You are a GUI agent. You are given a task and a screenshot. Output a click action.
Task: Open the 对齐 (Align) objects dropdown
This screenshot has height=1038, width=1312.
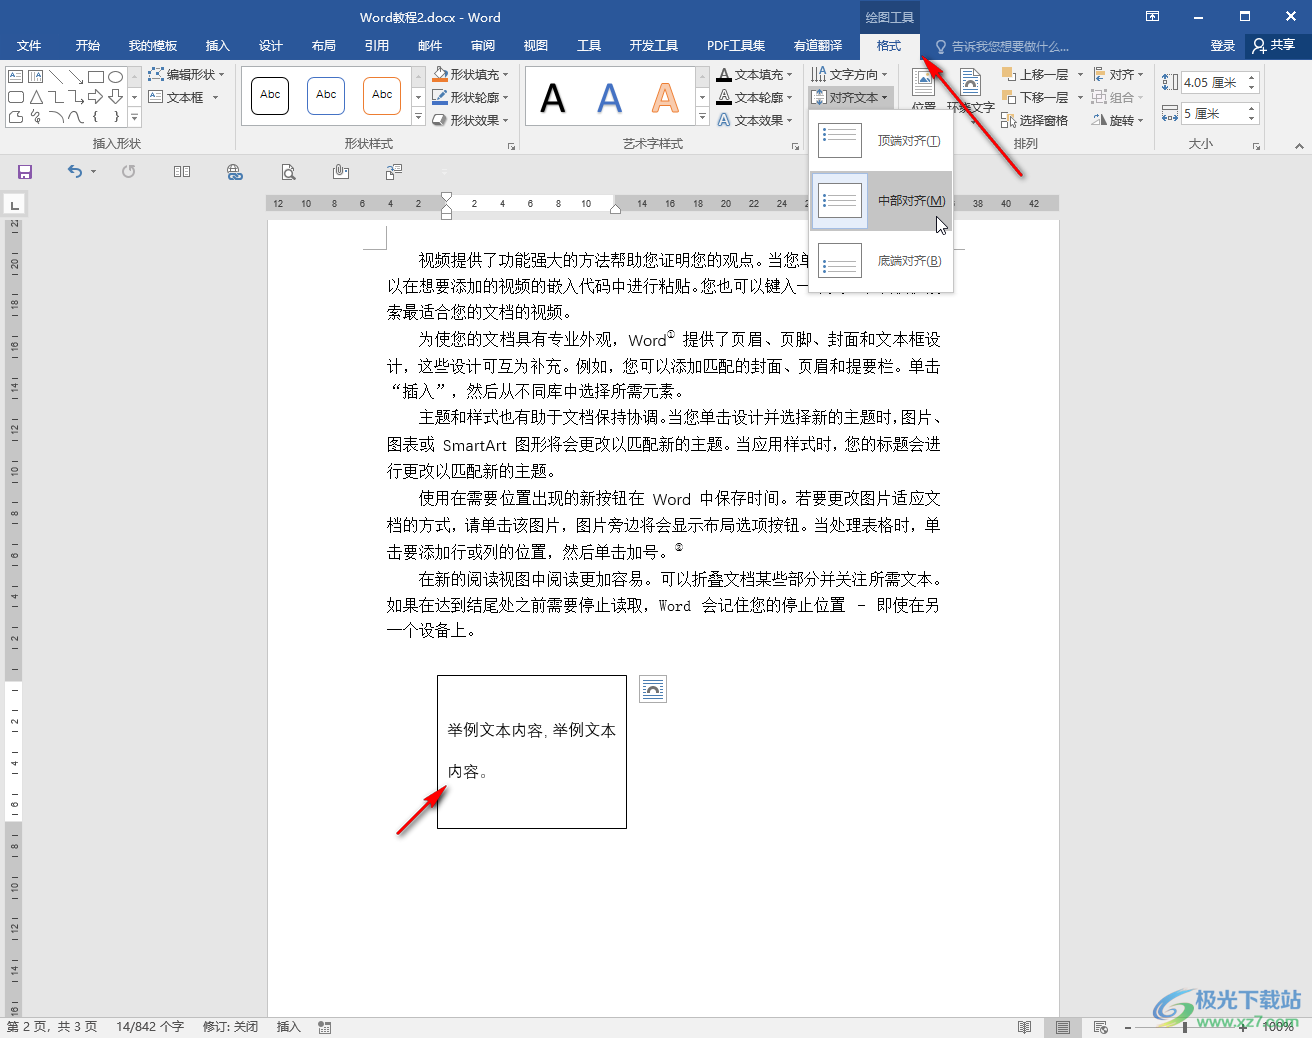coord(1117,74)
